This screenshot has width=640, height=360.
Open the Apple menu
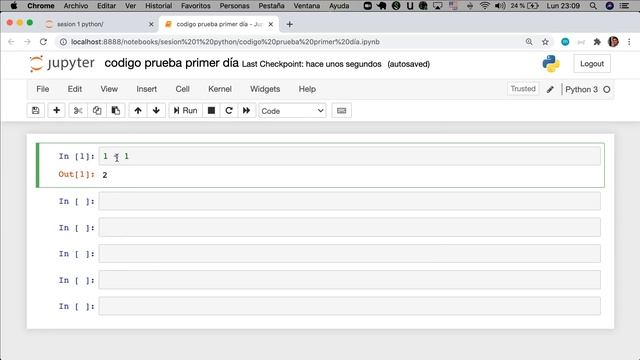13,6
